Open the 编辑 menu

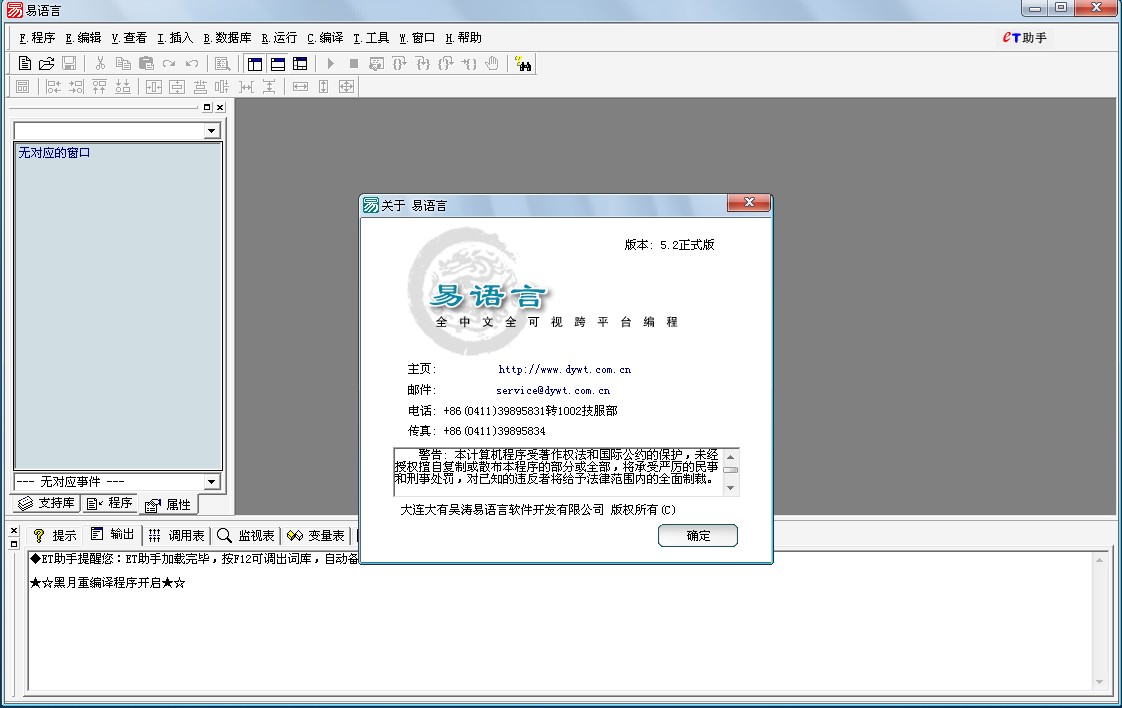83,38
